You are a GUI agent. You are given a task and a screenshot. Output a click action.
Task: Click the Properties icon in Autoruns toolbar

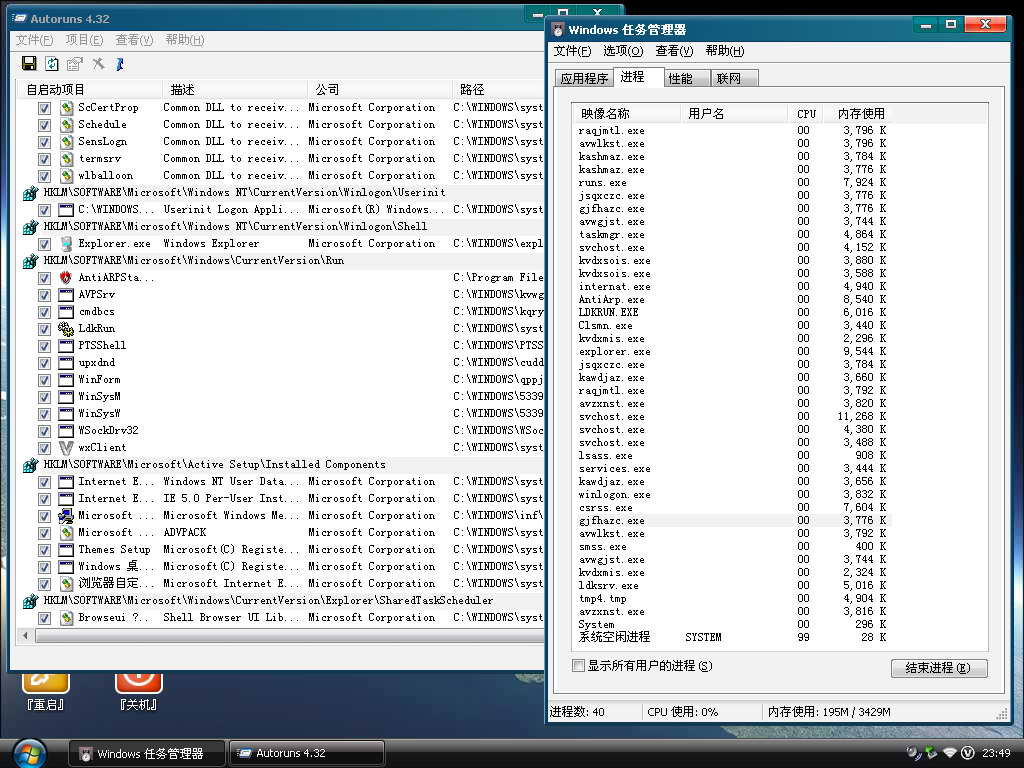click(74, 63)
